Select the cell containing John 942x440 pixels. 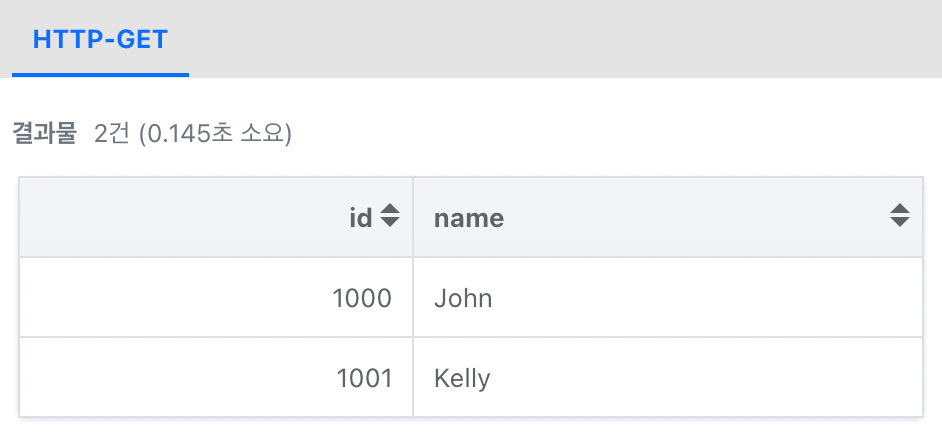tap(667, 298)
